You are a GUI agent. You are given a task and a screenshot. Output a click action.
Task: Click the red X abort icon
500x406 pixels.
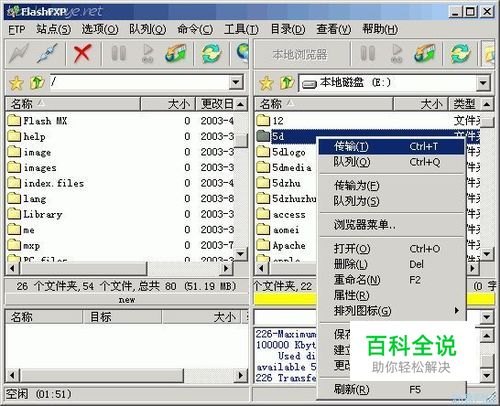[x=82, y=53]
